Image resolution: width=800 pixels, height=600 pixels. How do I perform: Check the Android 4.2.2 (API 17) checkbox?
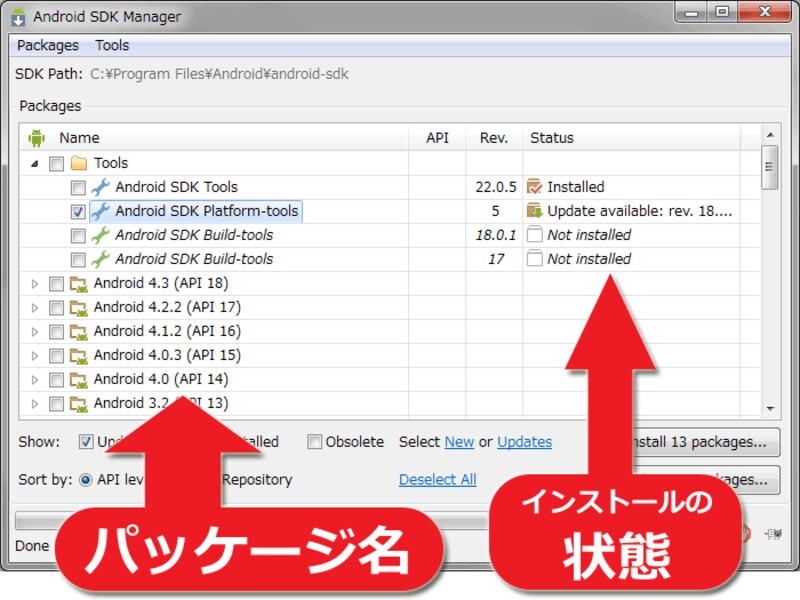[56, 307]
